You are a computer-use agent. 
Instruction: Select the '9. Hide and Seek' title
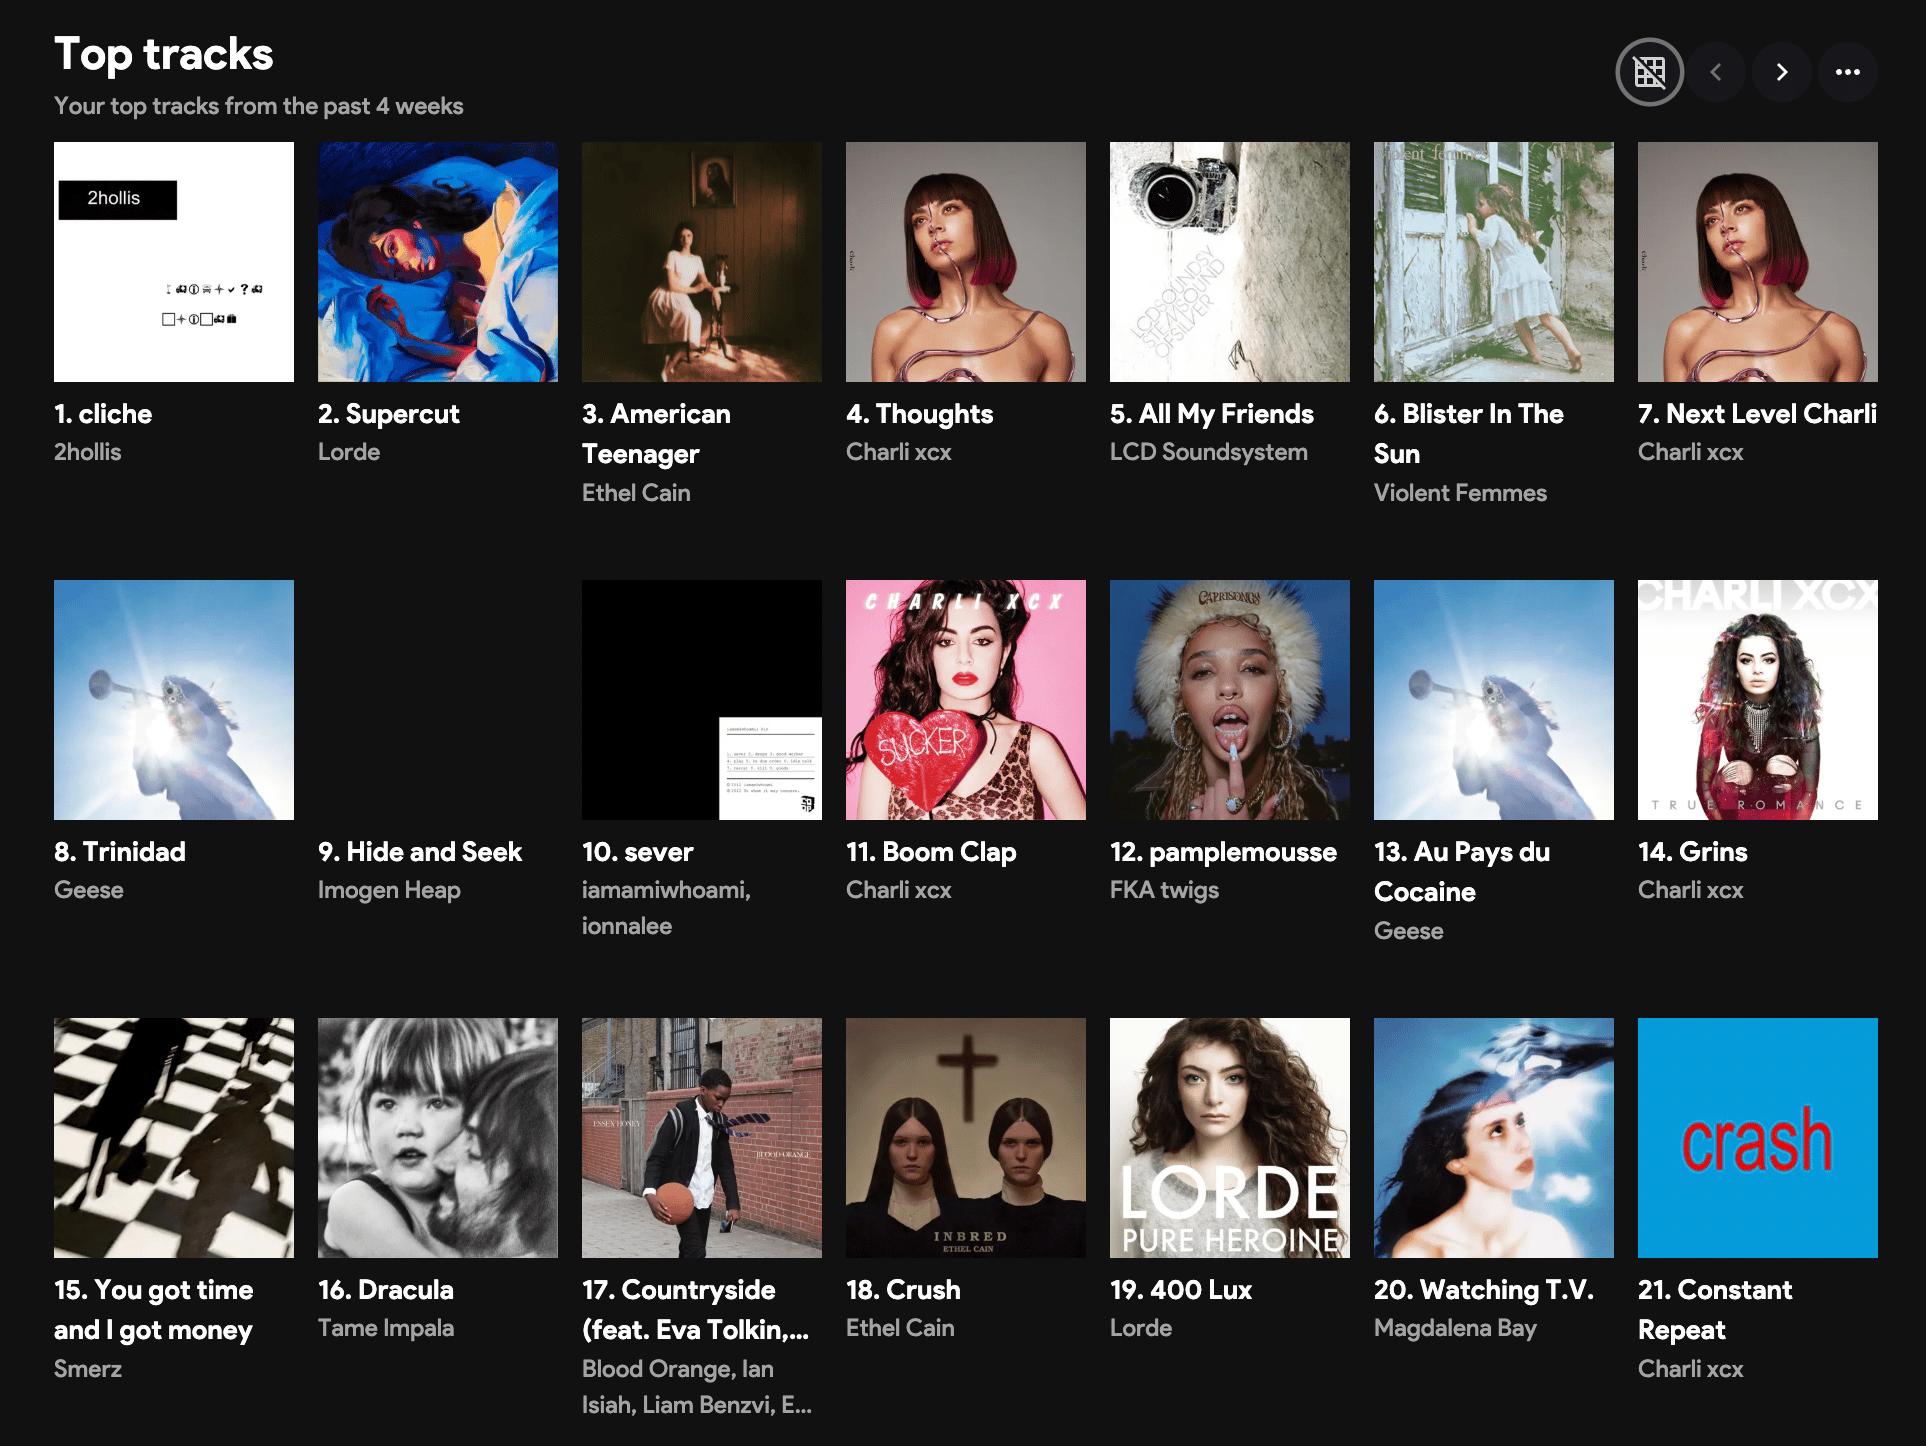[x=420, y=852]
